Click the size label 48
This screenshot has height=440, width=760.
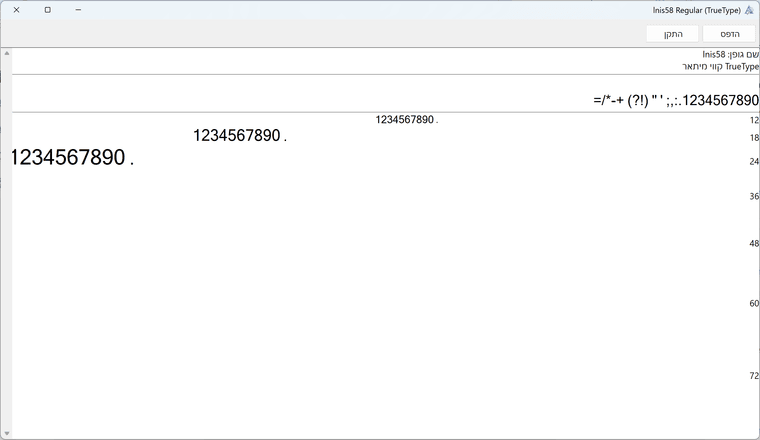[x=754, y=243]
